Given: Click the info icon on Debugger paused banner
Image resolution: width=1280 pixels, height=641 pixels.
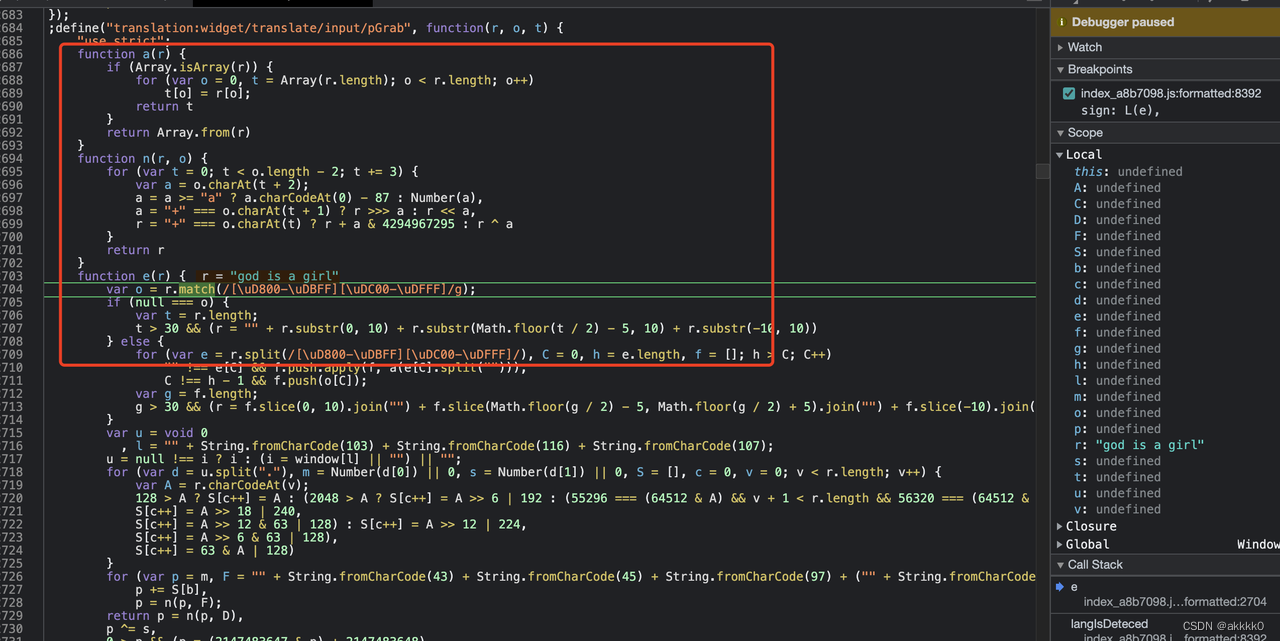Looking at the screenshot, I should click(x=1062, y=21).
